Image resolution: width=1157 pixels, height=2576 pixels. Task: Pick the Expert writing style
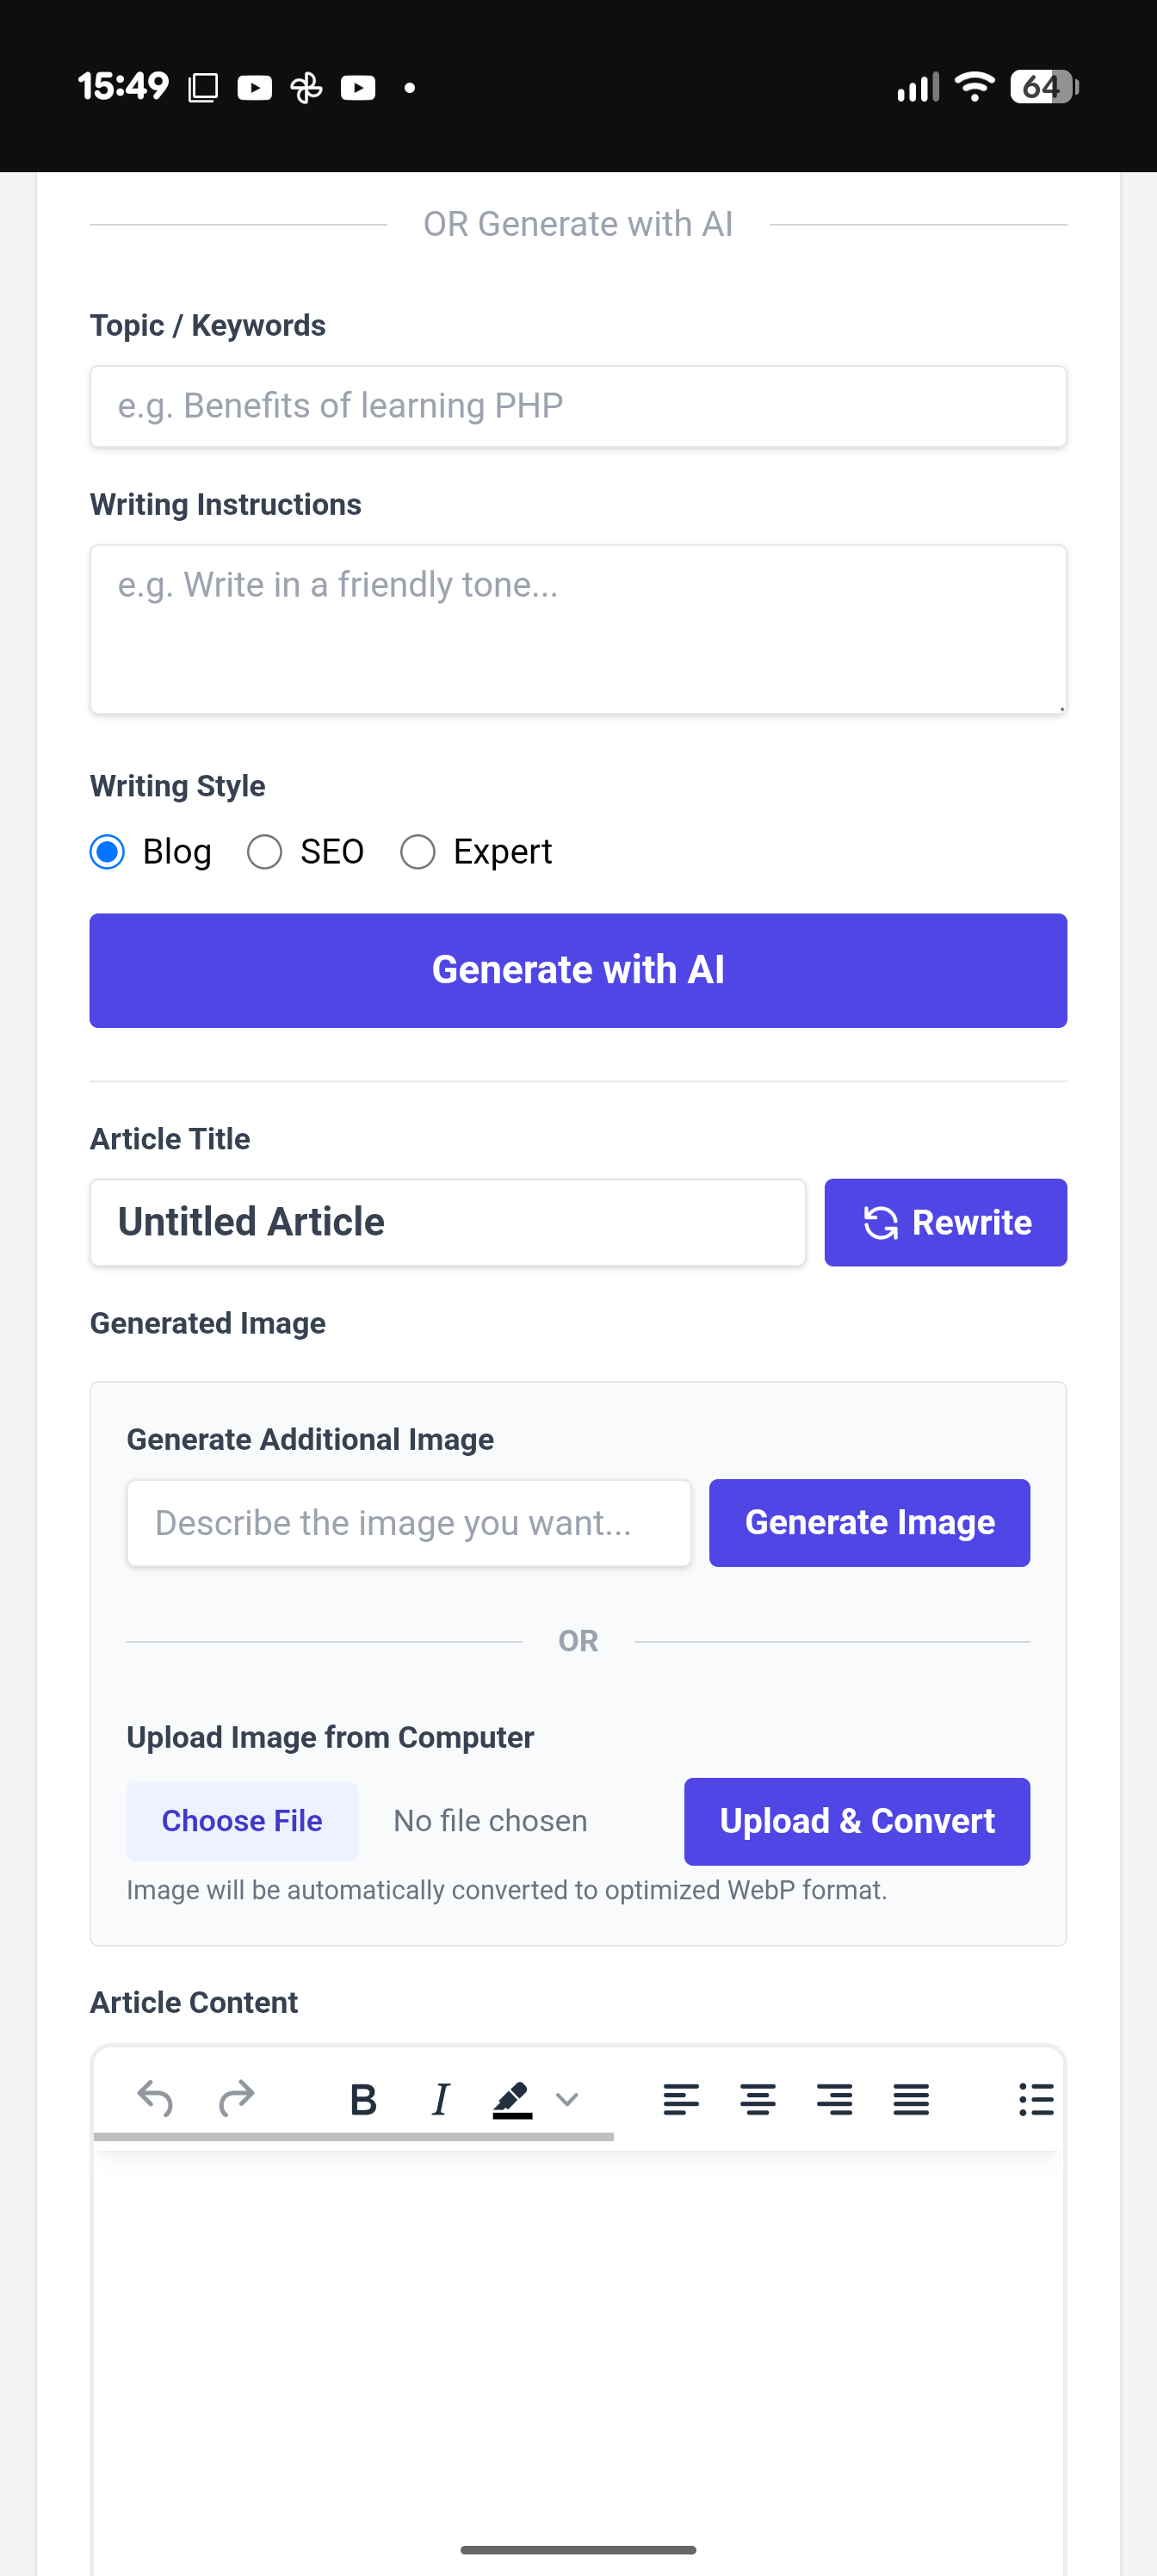(x=418, y=852)
